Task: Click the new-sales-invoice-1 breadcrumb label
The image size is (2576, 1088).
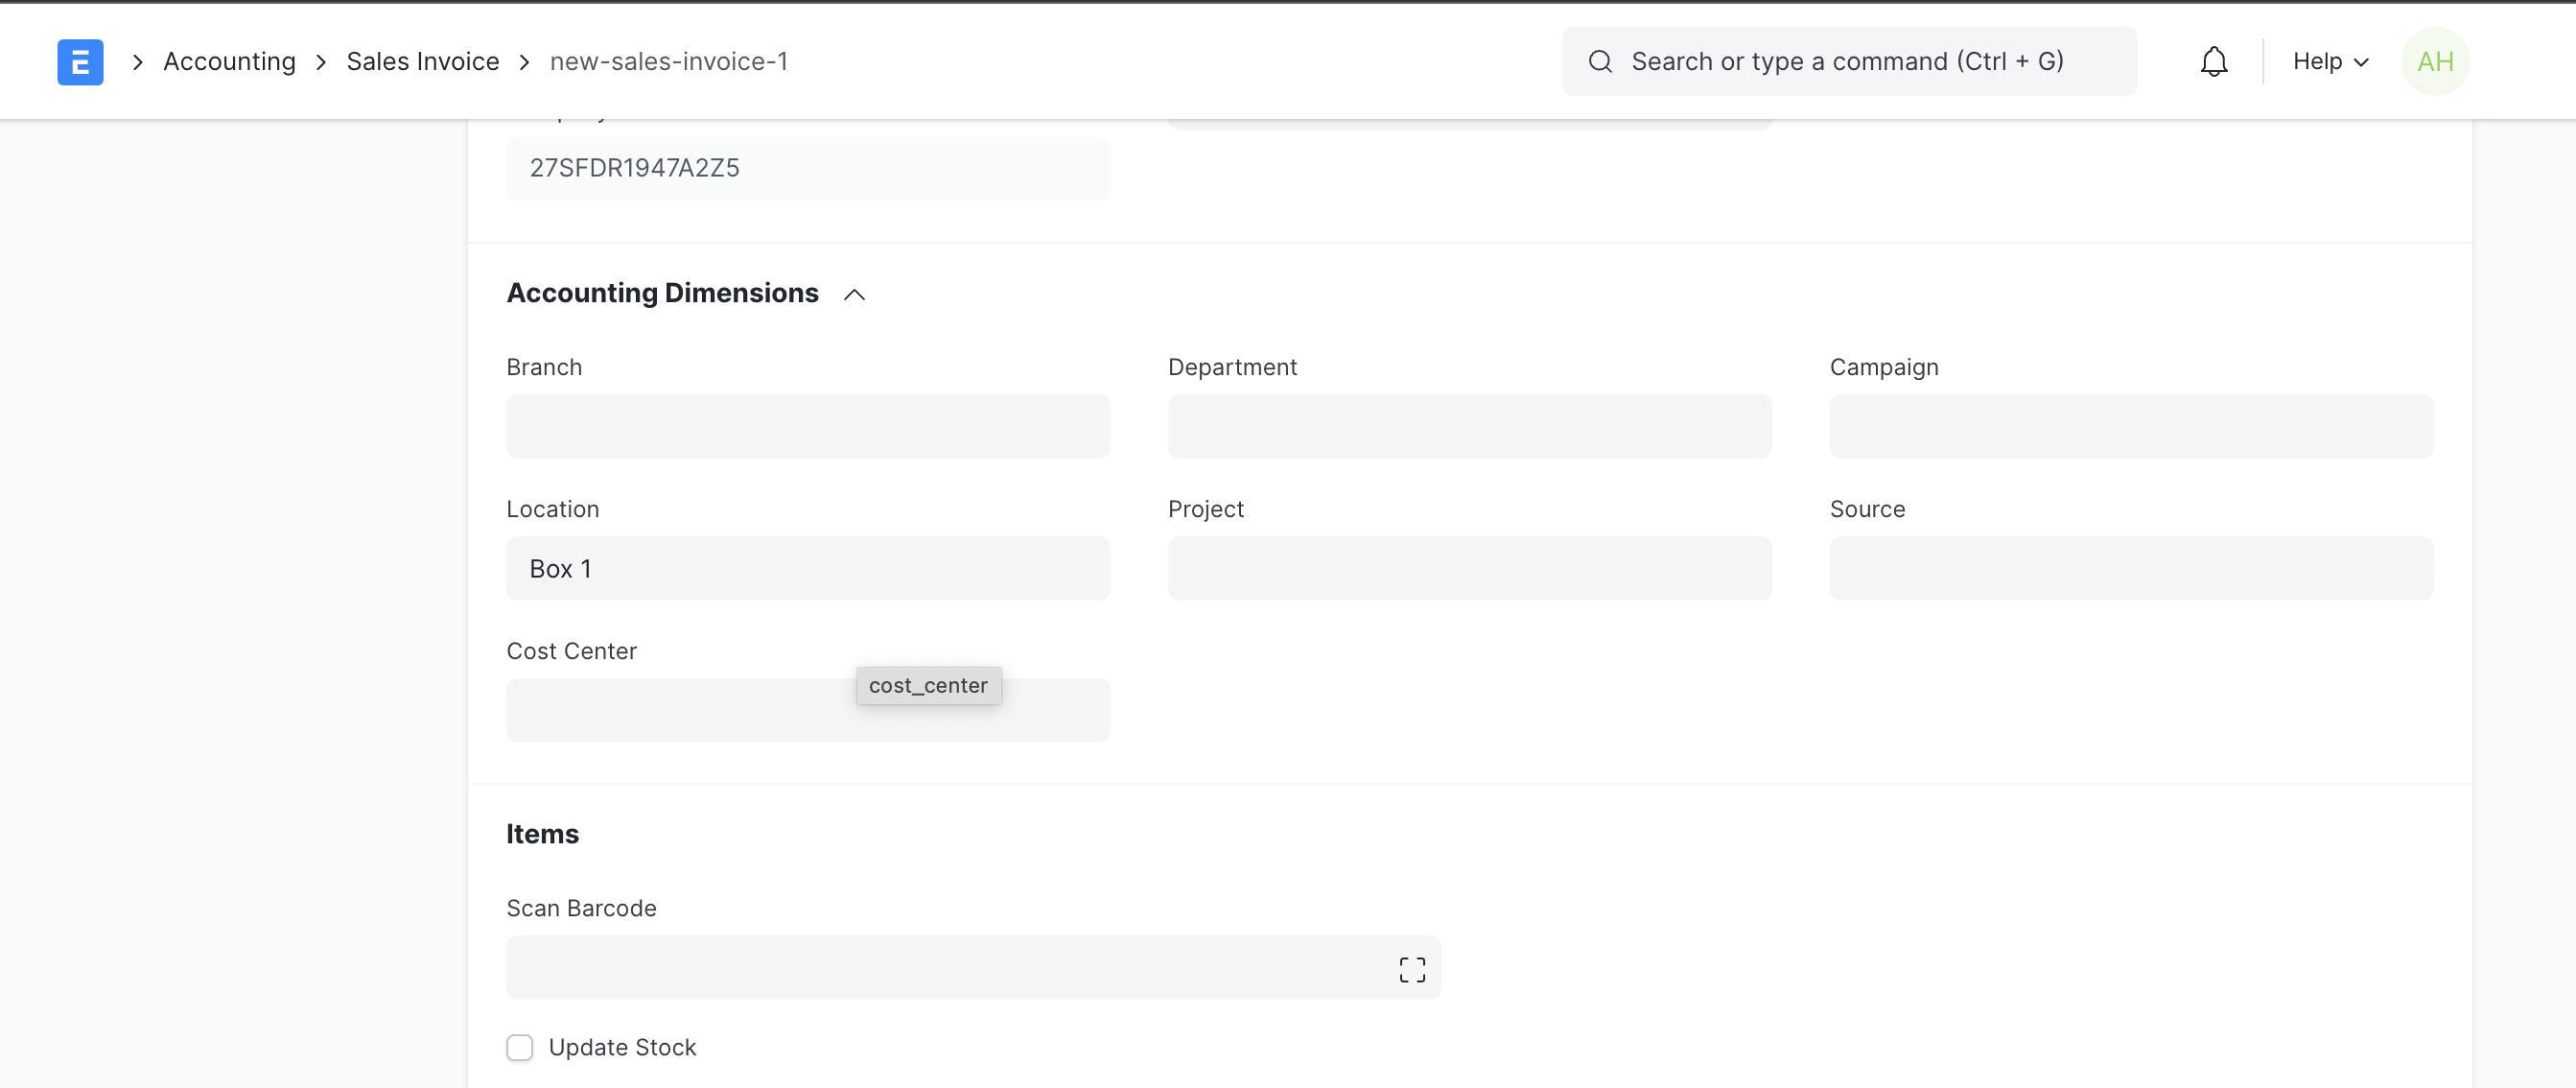Action: (669, 61)
